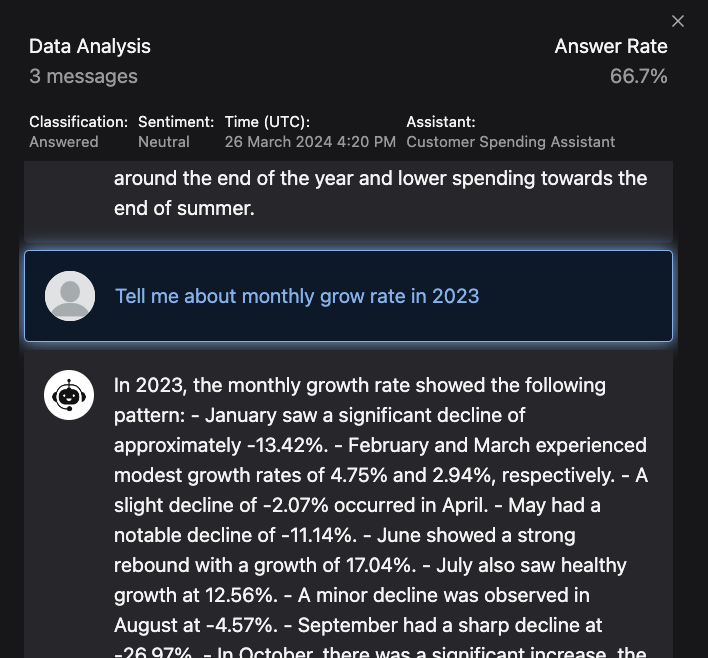Click the 26 March 2024 timestamp

310,142
